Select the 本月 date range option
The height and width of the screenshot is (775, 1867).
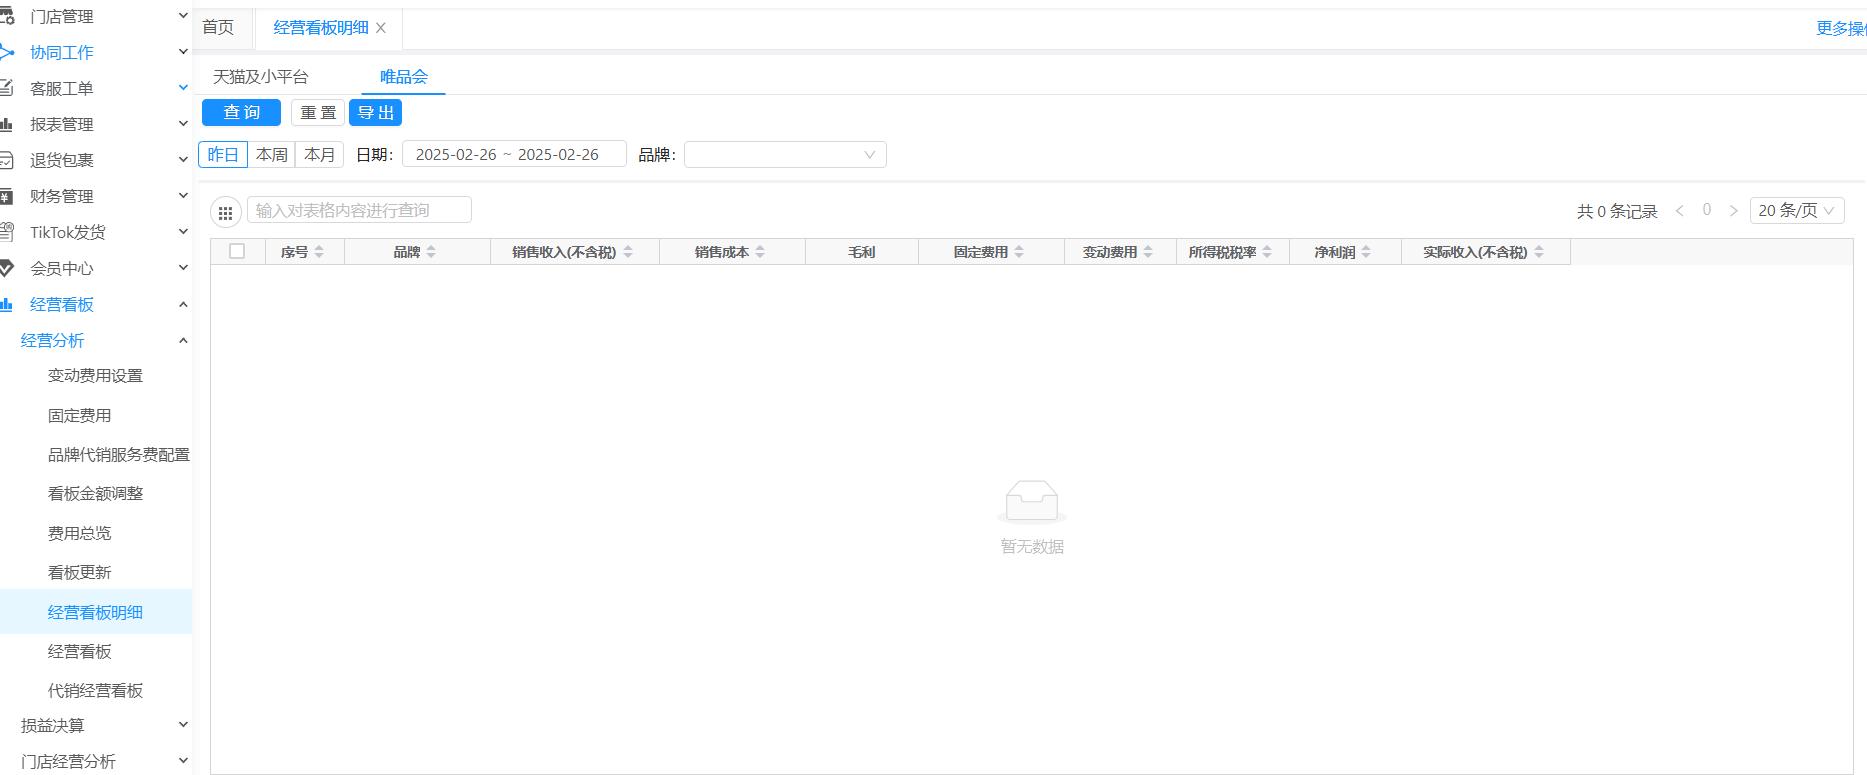(x=319, y=154)
